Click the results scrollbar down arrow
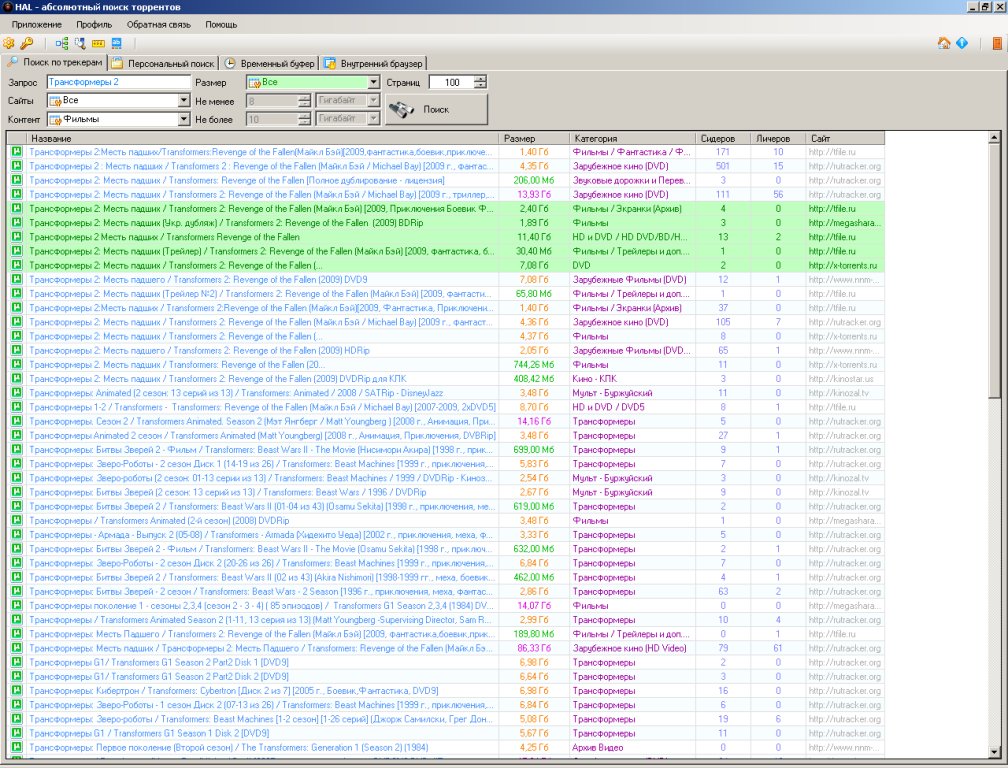The image size is (1008, 768). [994, 751]
